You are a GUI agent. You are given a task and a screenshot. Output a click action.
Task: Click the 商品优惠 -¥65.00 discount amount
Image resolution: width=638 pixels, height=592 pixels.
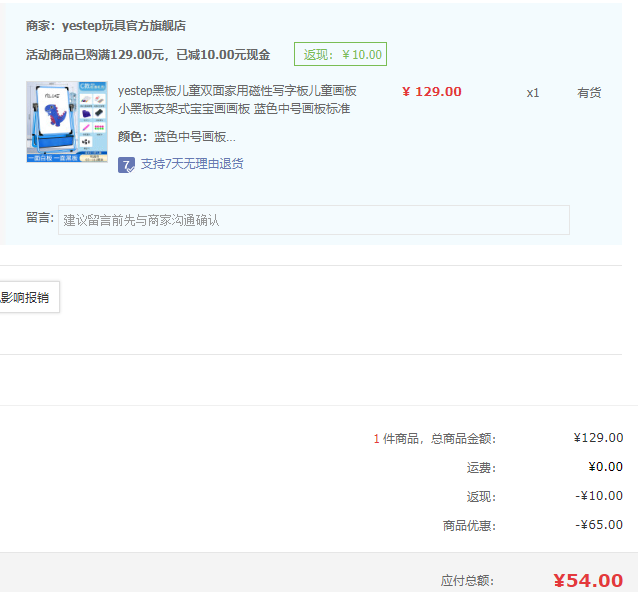click(599, 525)
